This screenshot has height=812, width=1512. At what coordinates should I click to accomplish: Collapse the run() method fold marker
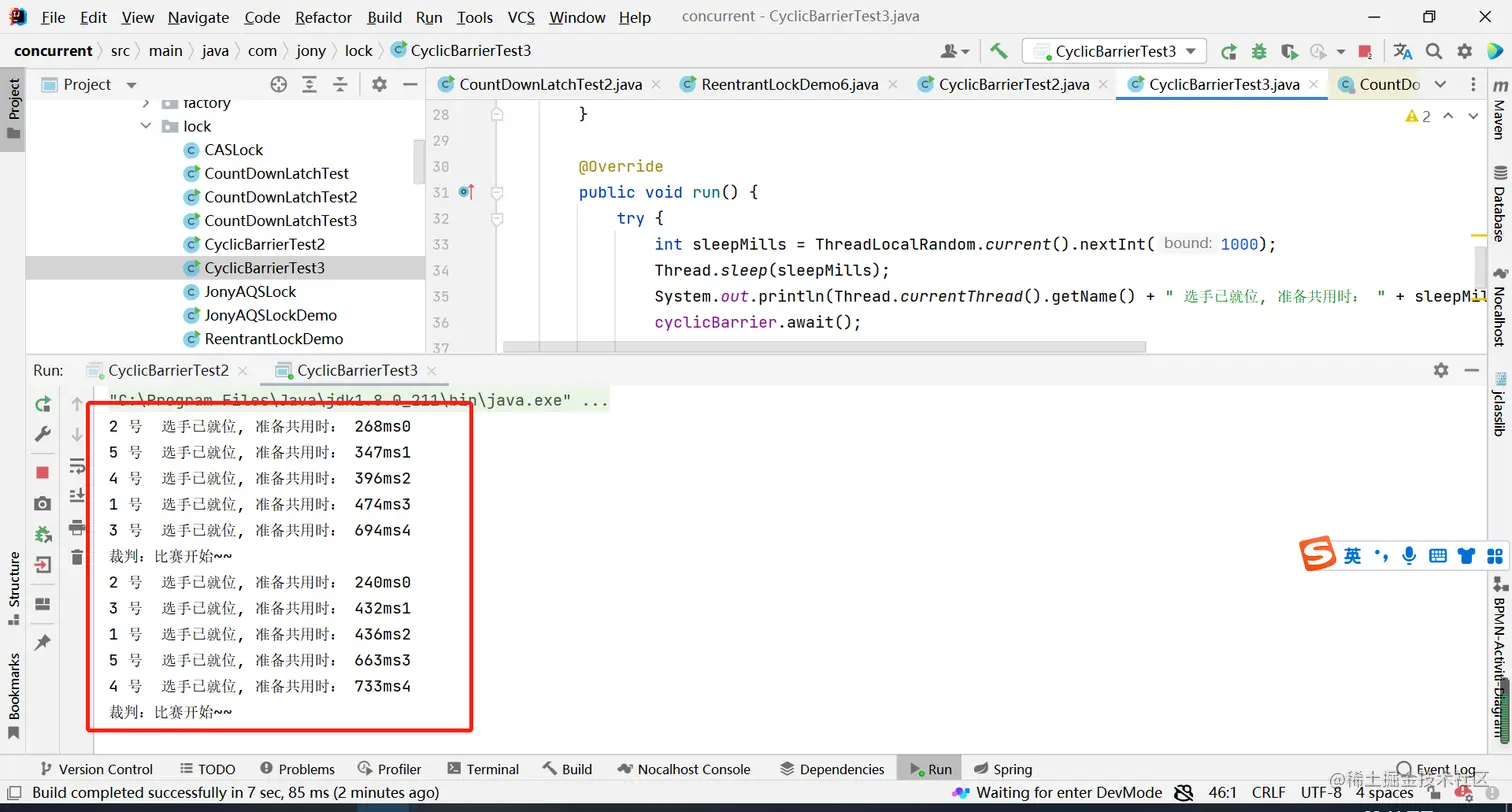pyautogui.click(x=497, y=192)
